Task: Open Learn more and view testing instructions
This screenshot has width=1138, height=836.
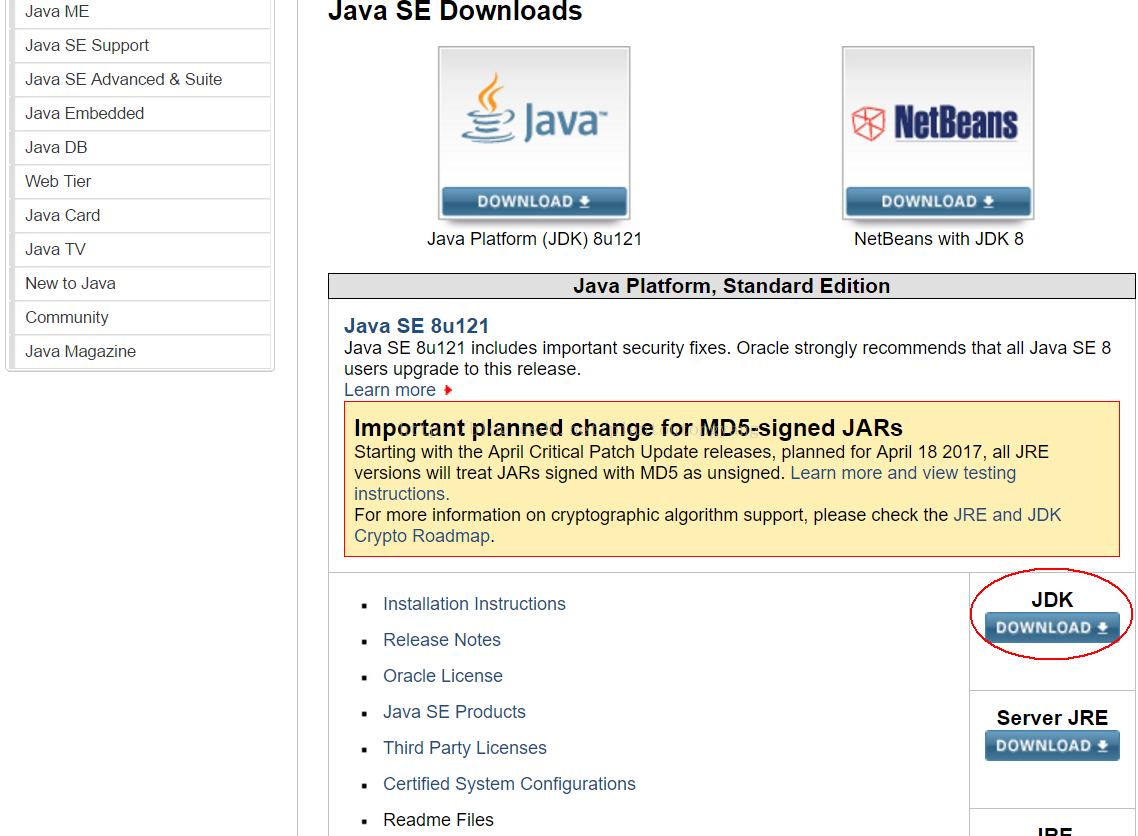Action: click(903, 473)
